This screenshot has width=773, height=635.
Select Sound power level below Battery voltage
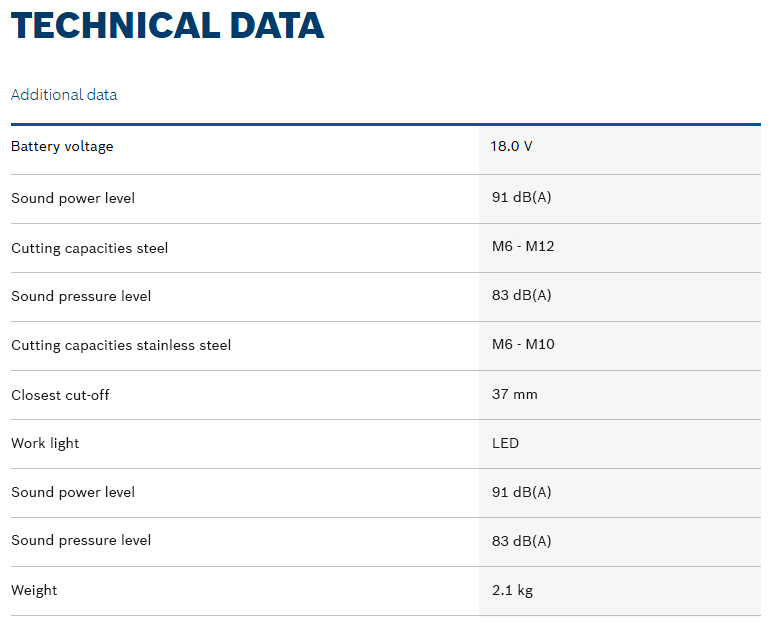73,198
